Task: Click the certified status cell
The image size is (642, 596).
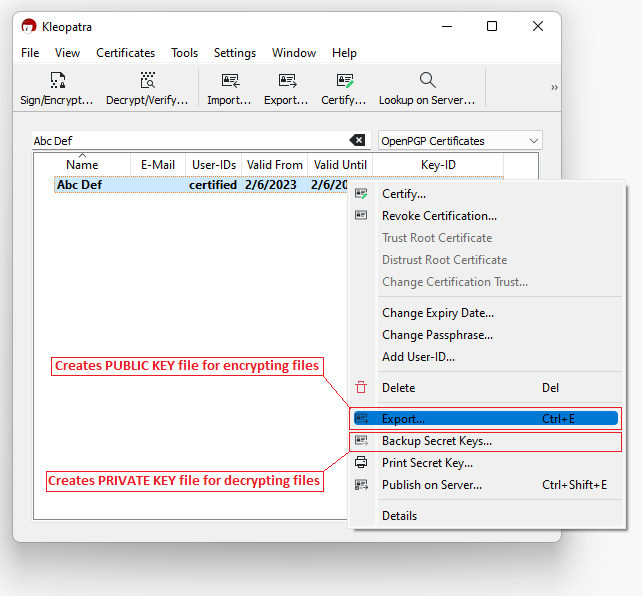Action: click(x=213, y=185)
